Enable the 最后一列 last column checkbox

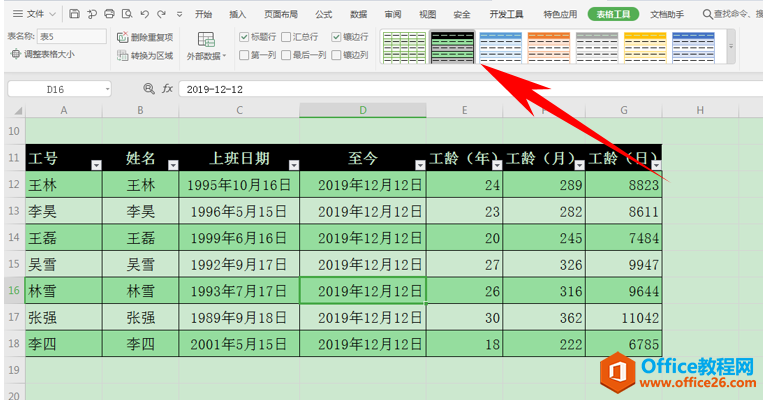click(x=287, y=55)
